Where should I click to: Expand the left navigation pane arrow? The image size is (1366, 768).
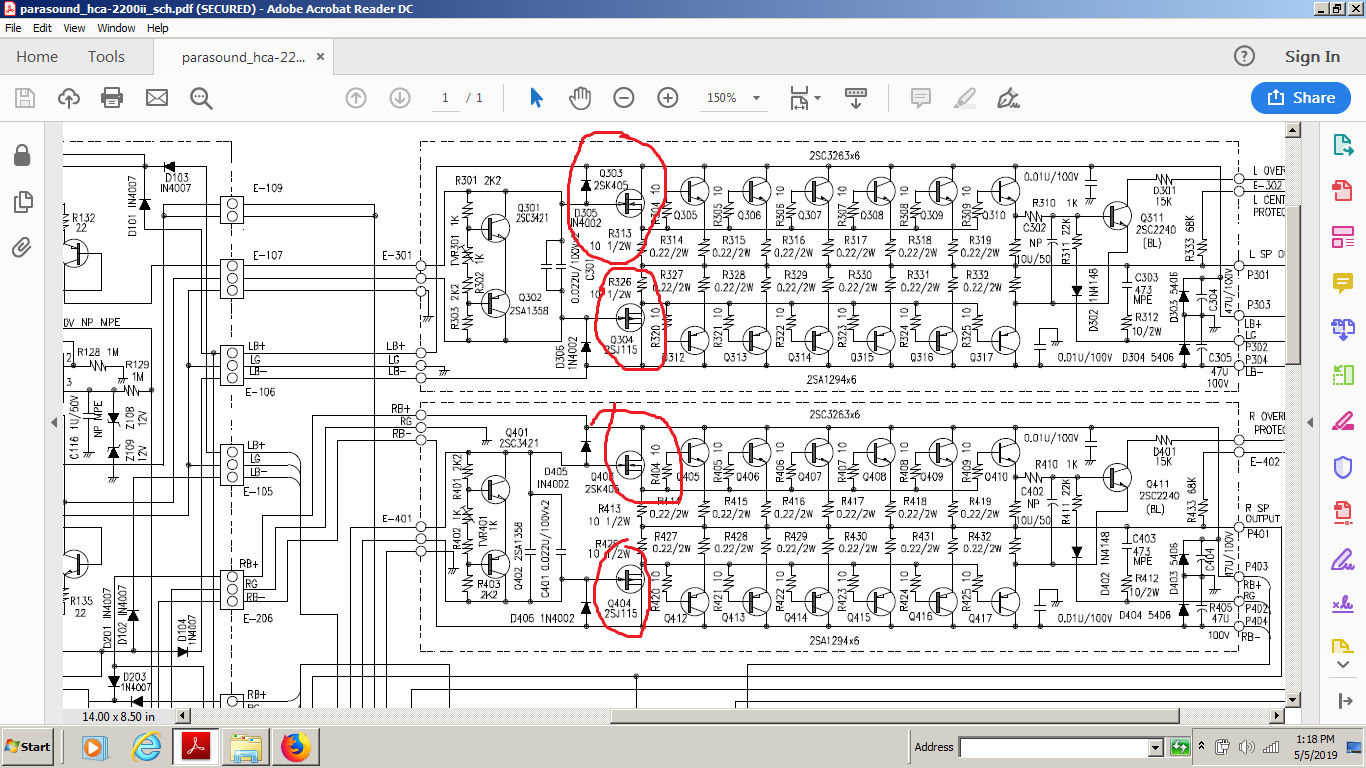[x=55, y=423]
